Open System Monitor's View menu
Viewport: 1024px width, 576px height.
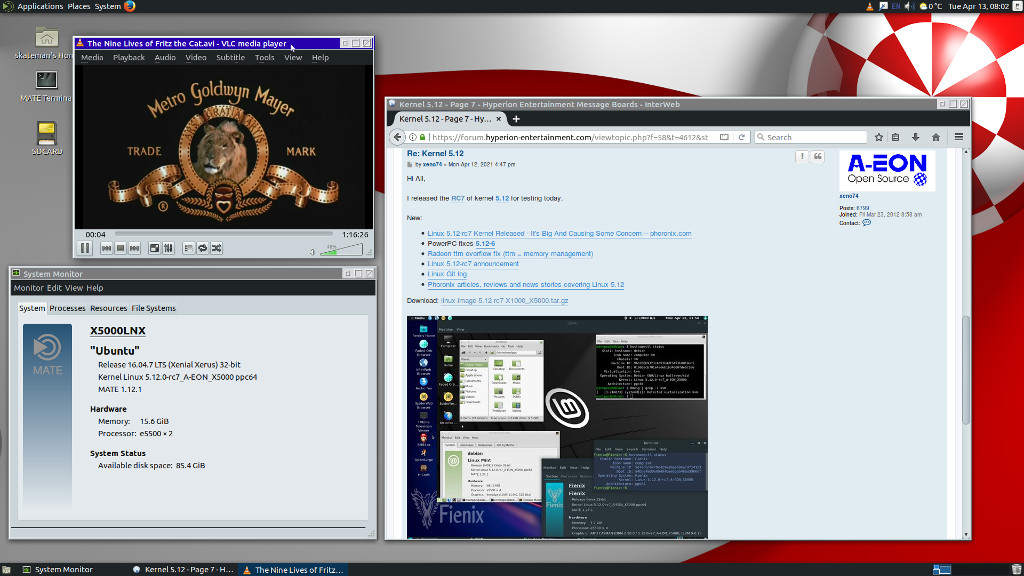pos(74,288)
